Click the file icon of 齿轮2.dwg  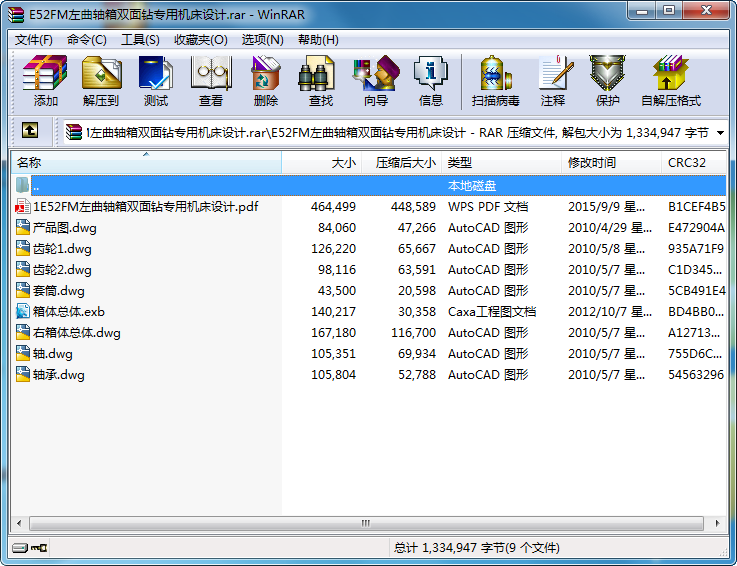click(x=23, y=269)
